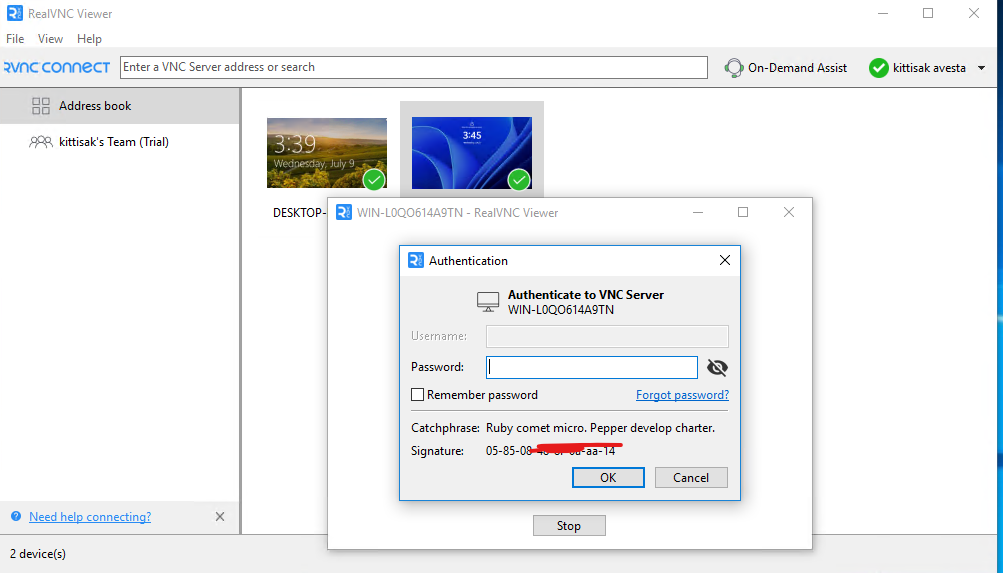Click the RealVNC icon in Authentication dialog title
This screenshot has width=1003, height=573.
[416, 260]
